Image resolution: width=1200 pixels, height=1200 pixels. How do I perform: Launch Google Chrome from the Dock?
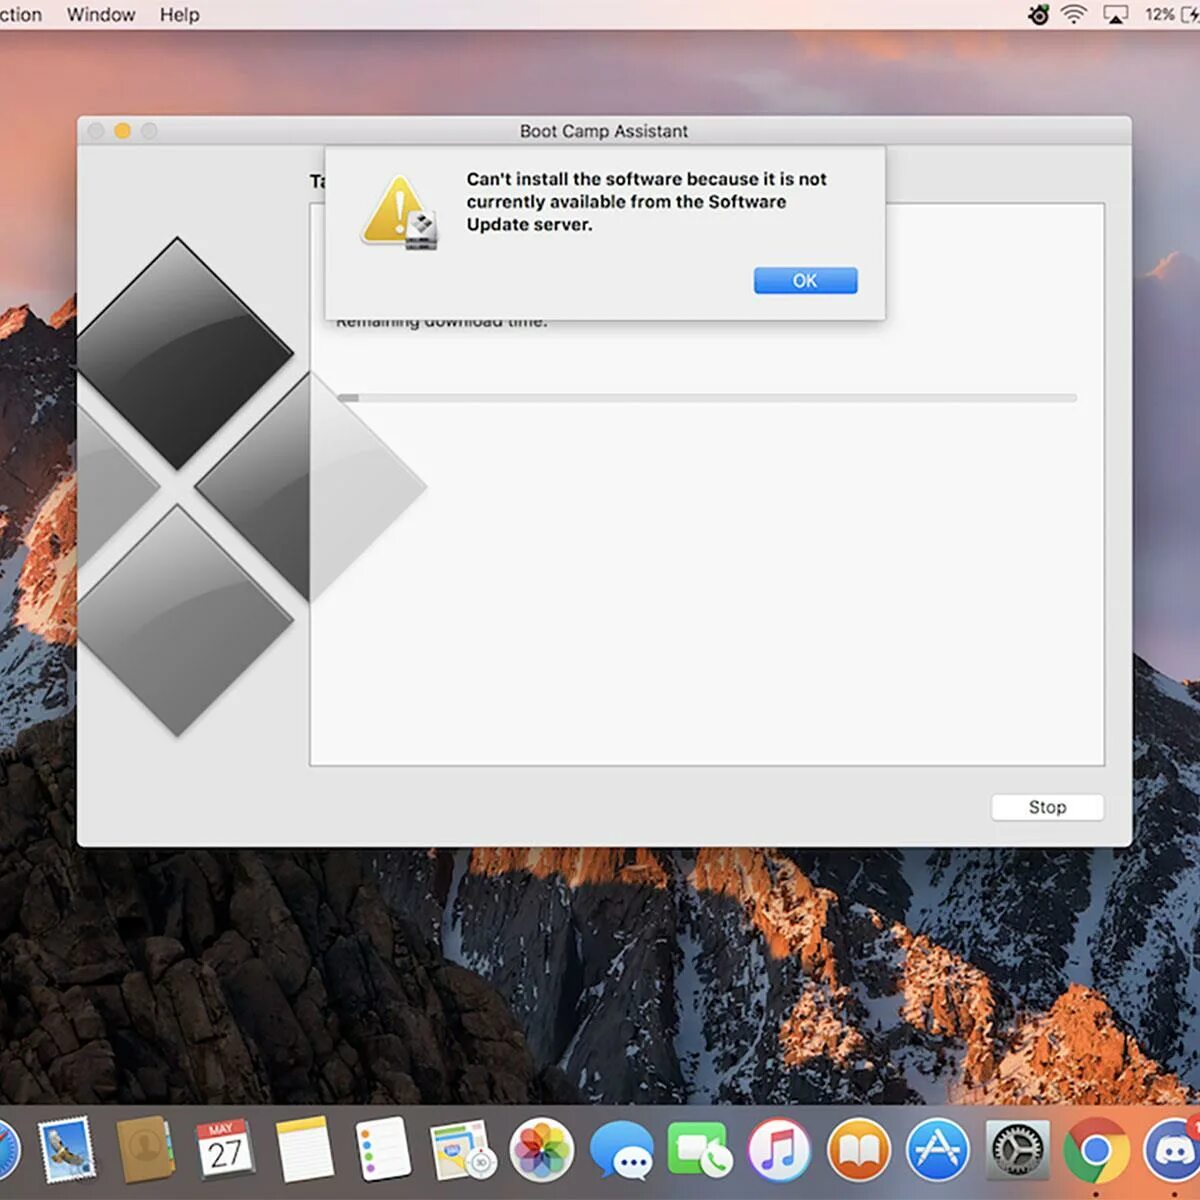coord(1097,1150)
